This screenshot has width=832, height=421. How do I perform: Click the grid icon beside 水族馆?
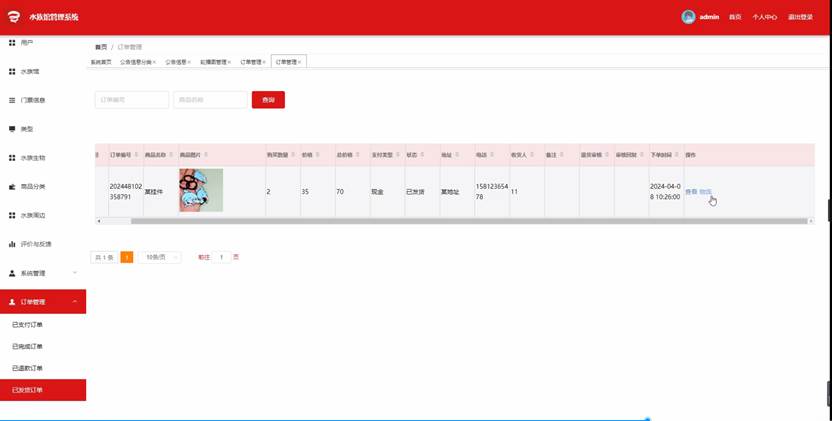[12, 71]
